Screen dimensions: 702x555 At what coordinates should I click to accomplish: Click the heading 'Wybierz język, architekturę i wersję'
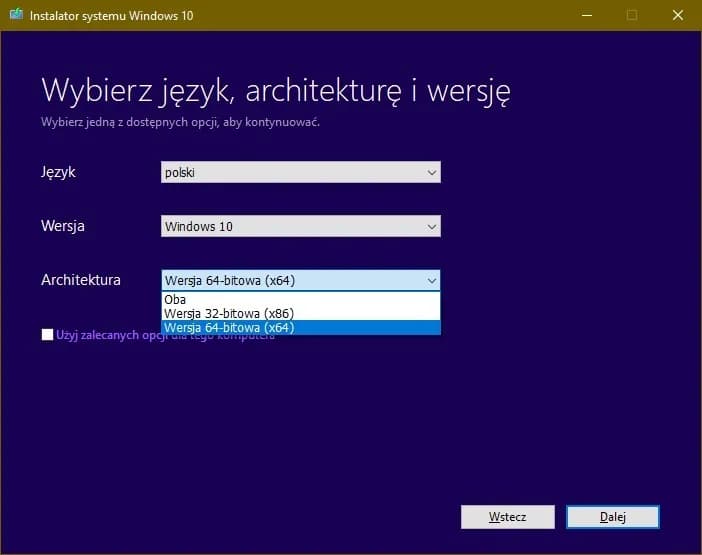coord(276,90)
